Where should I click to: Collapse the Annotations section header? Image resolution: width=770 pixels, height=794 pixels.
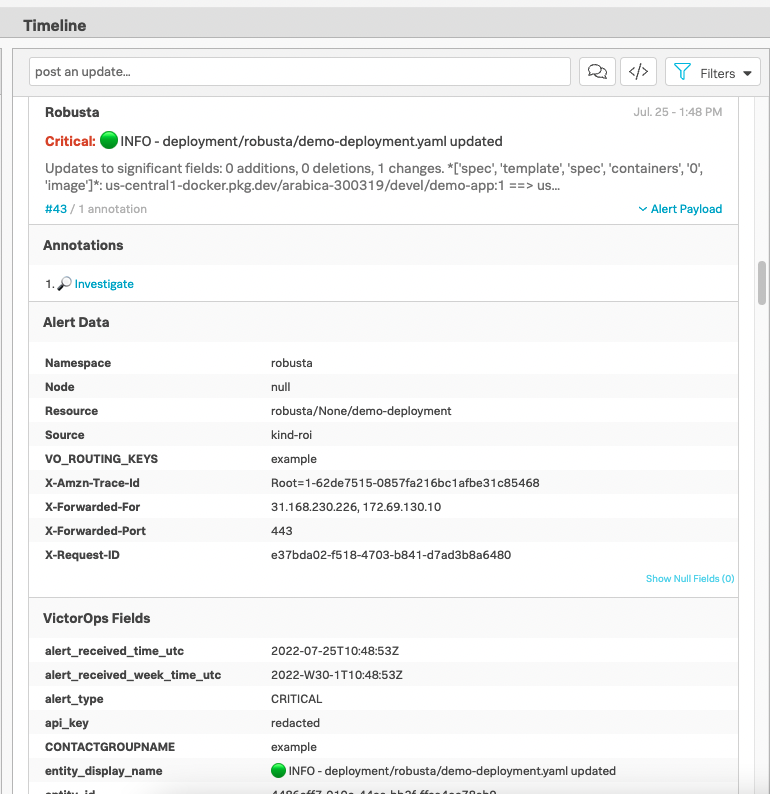point(83,245)
